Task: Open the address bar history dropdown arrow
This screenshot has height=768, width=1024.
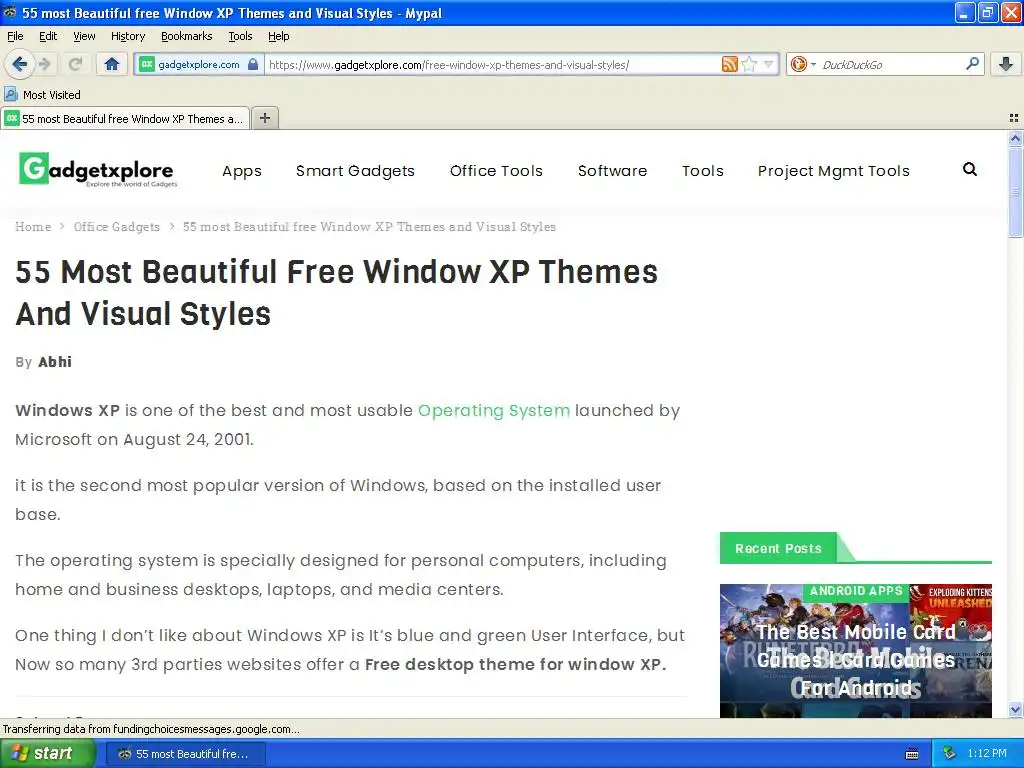Action: (769, 64)
